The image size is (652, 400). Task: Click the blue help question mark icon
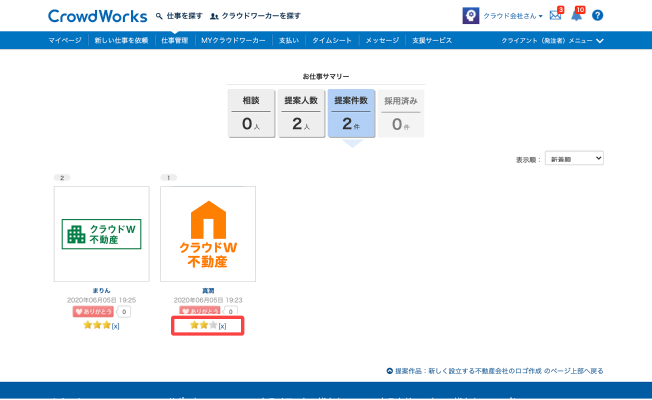[598, 16]
